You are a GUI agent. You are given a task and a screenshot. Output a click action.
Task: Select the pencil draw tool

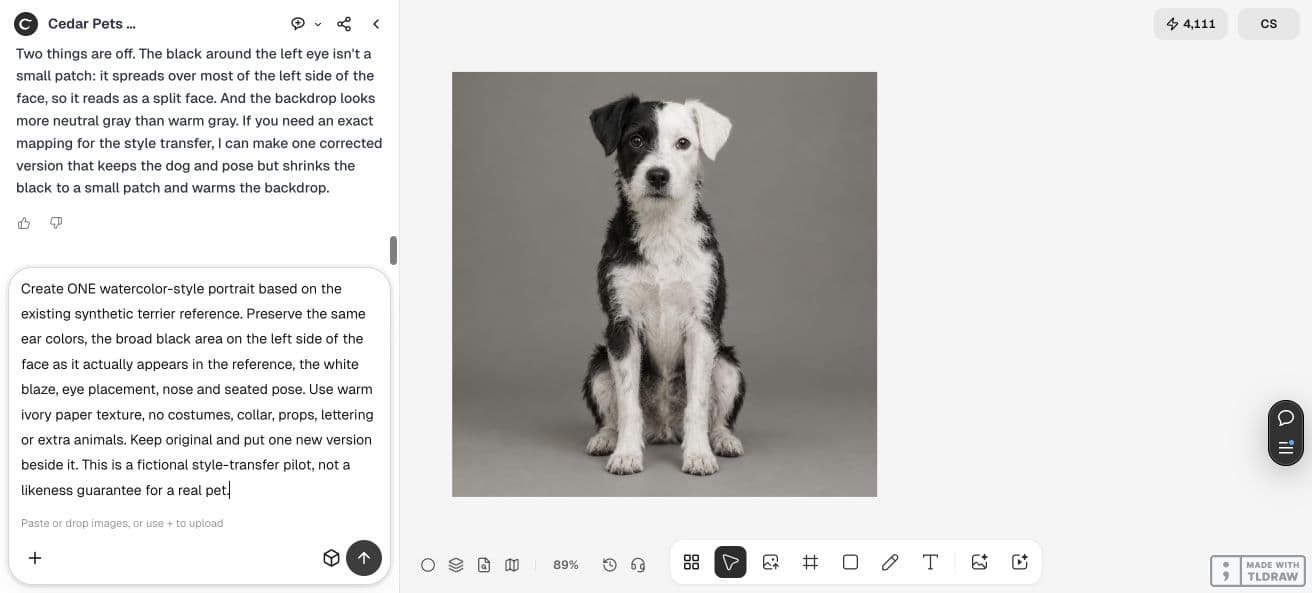click(890, 562)
